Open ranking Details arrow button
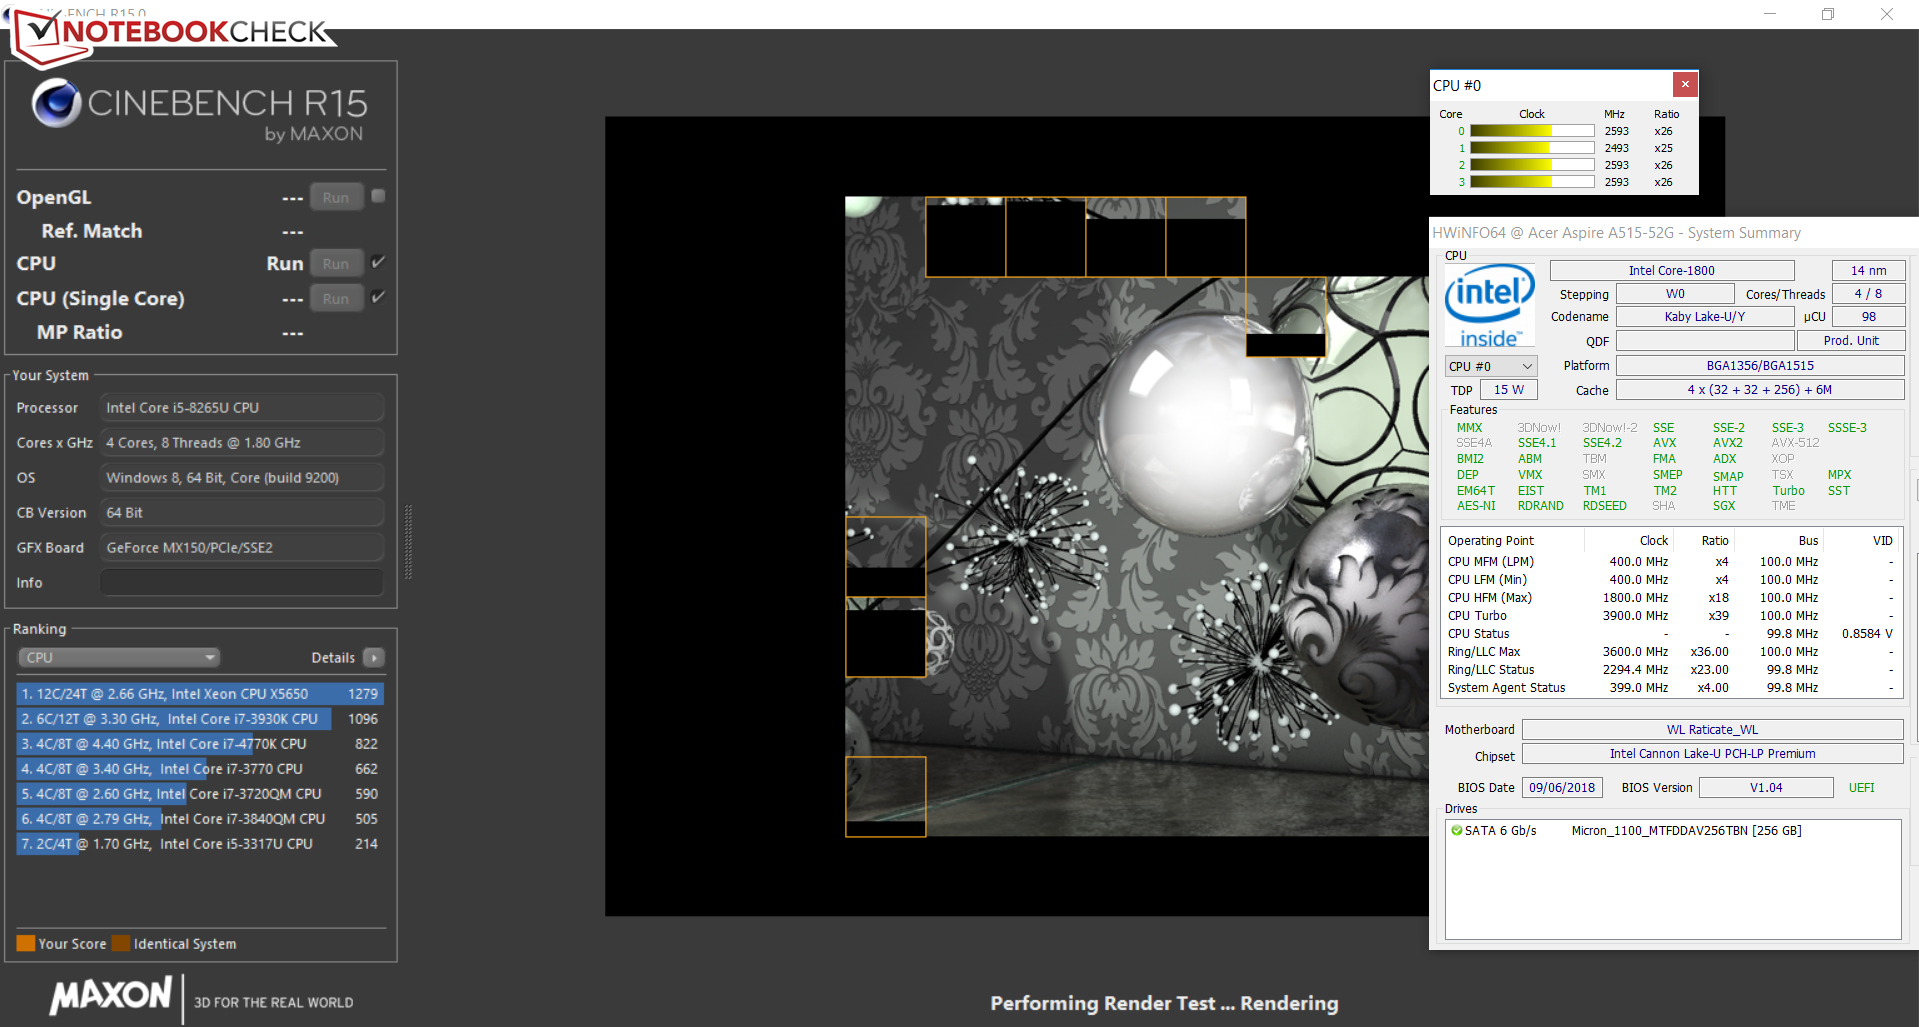The width and height of the screenshot is (1919, 1027). [x=374, y=658]
